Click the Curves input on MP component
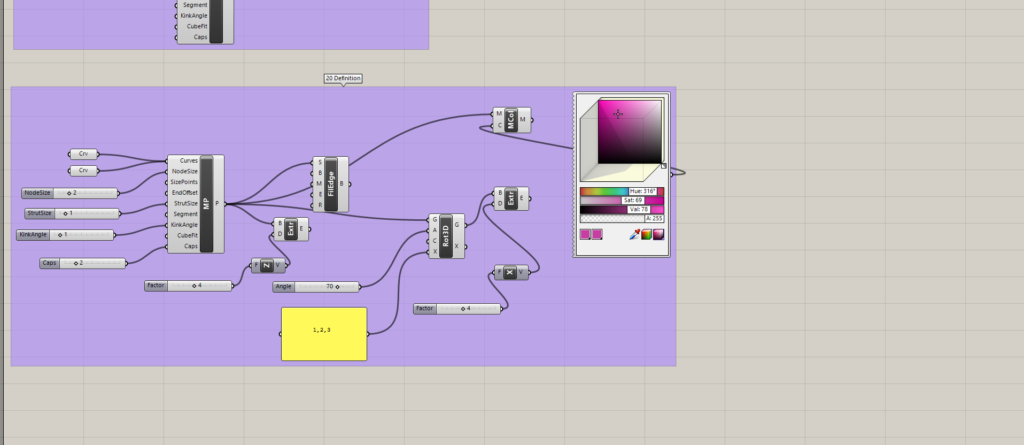The image size is (1024, 445). (188, 161)
